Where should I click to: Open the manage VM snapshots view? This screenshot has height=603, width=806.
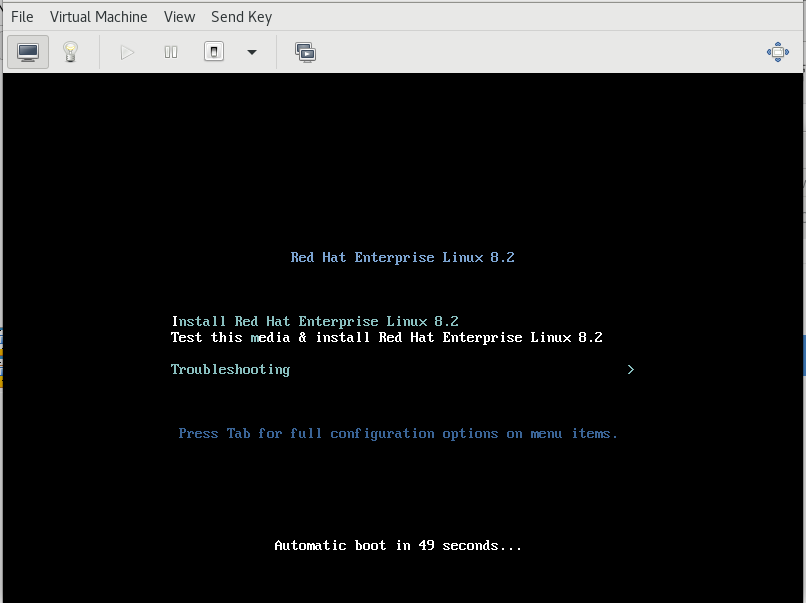click(305, 52)
